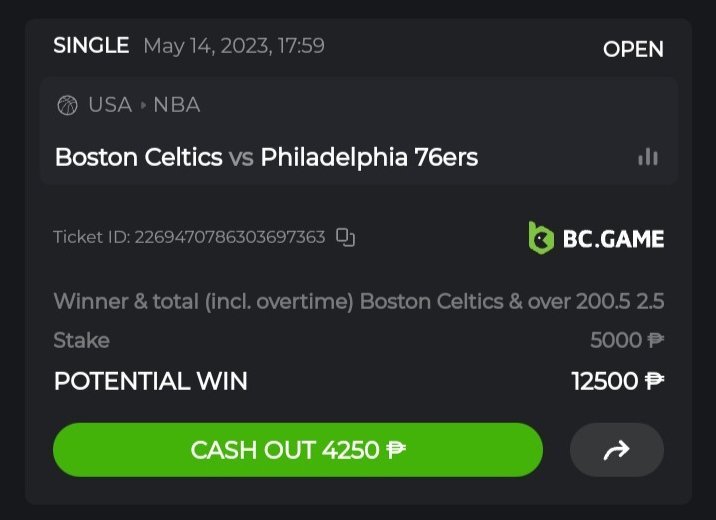Click the peso symbol next to 12500
Screen dimensions: 716x520
(655, 381)
